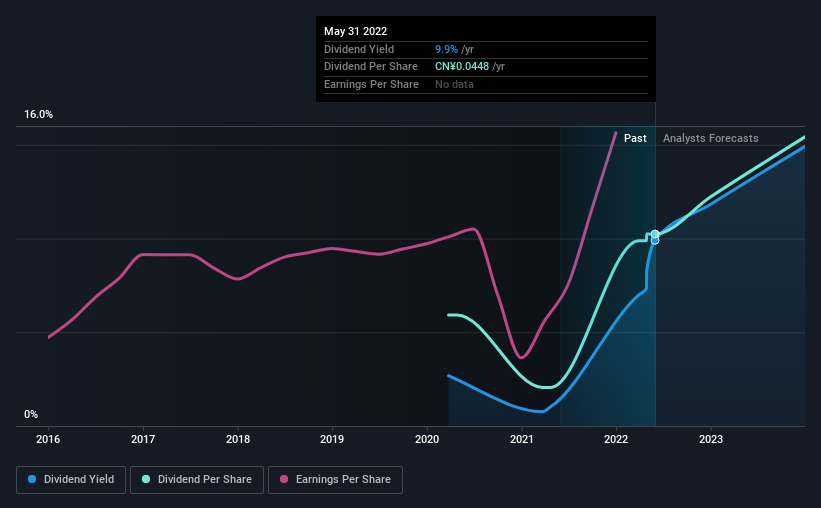821x508 pixels.
Task: Select the 2019 x-axis label
Action: pos(332,439)
